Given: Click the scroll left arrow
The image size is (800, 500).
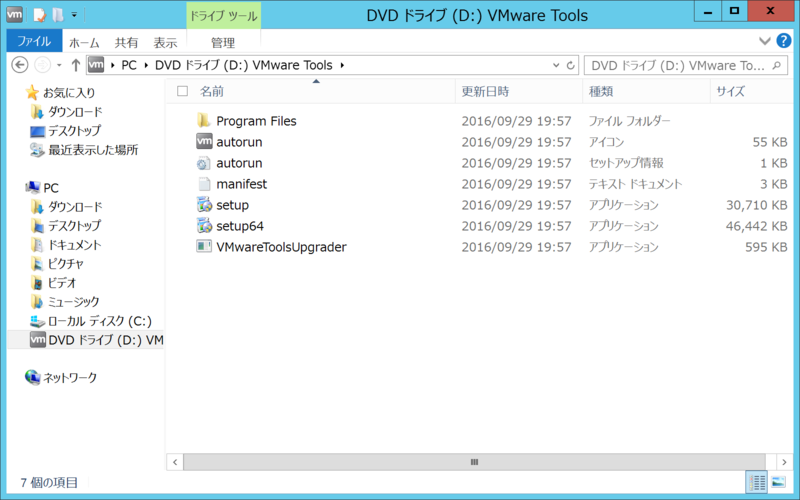Looking at the screenshot, I should pos(175,462).
